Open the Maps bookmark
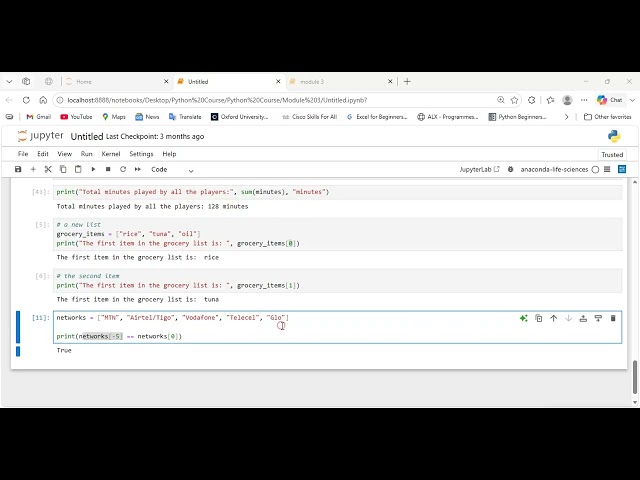640x480 pixels. pyautogui.click(x=114, y=117)
